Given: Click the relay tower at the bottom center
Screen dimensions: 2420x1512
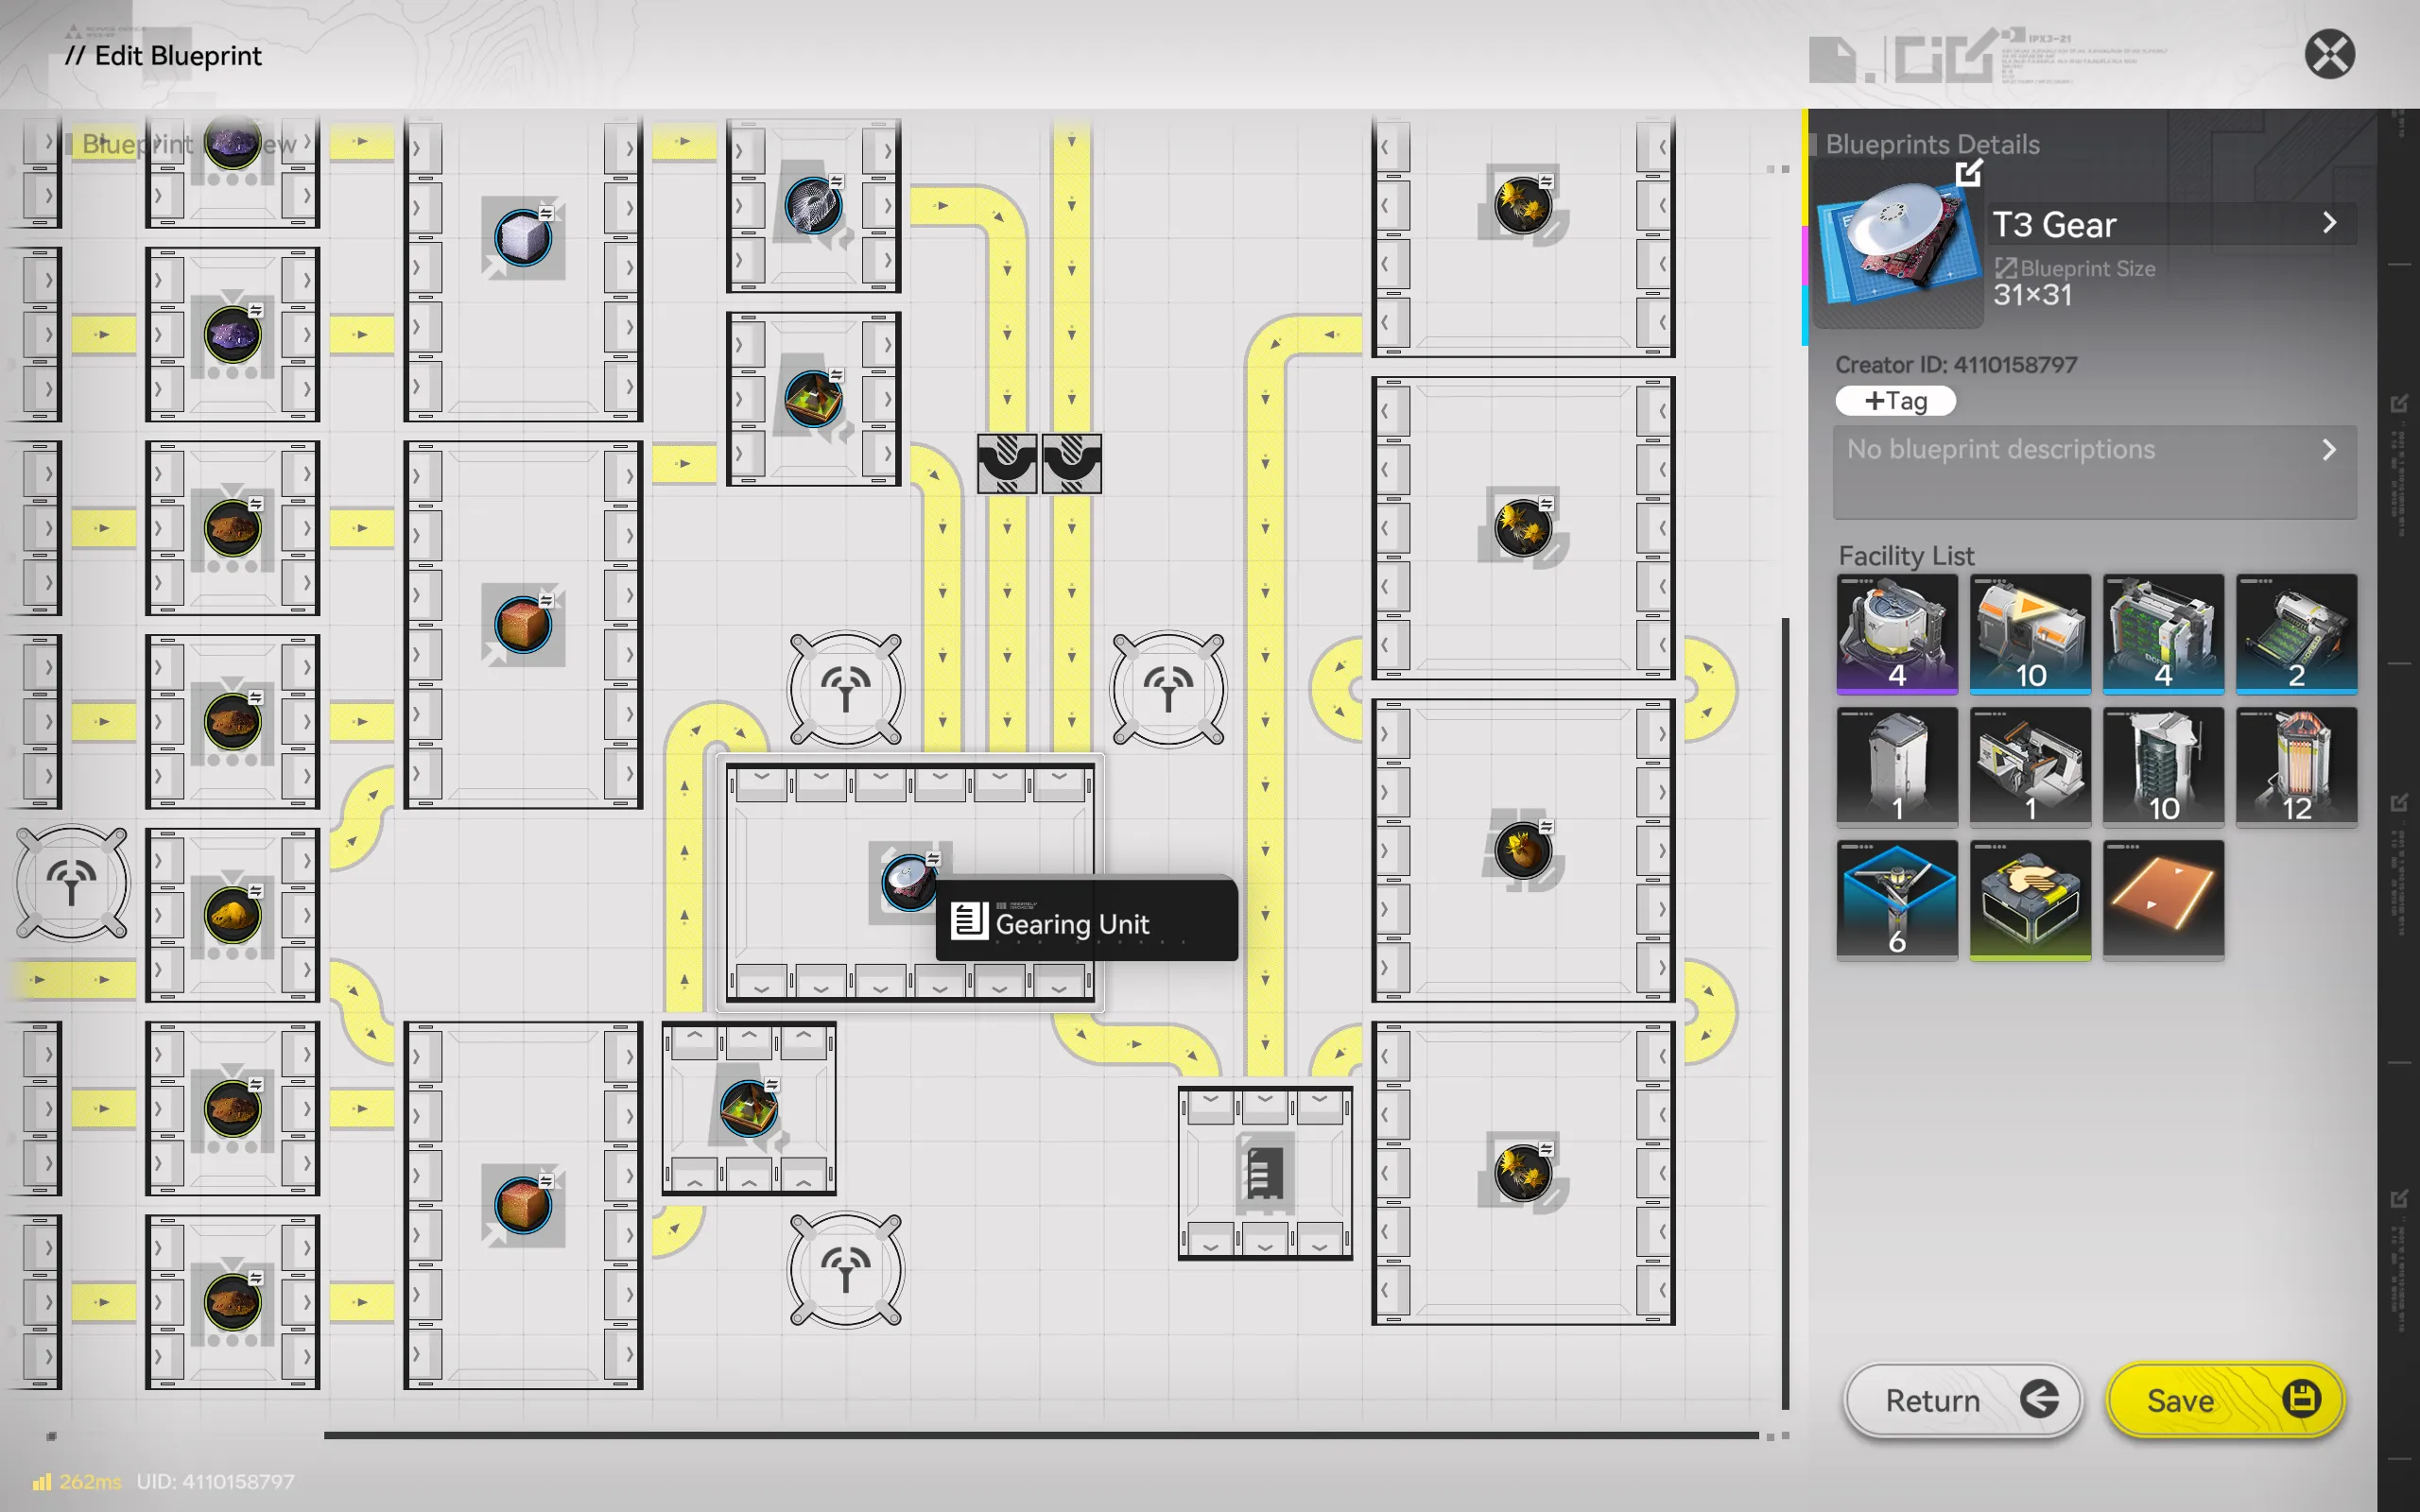Looking at the screenshot, I should click(845, 1269).
